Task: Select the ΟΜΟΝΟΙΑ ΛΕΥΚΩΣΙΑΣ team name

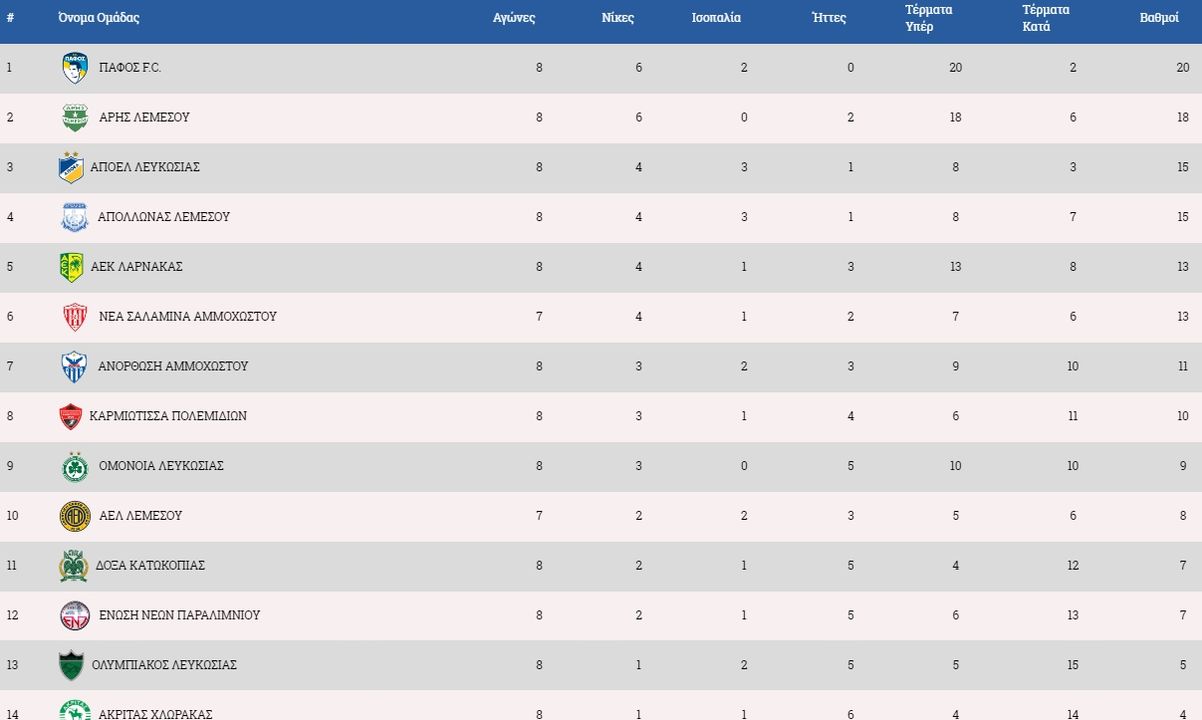Action: (x=161, y=466)
